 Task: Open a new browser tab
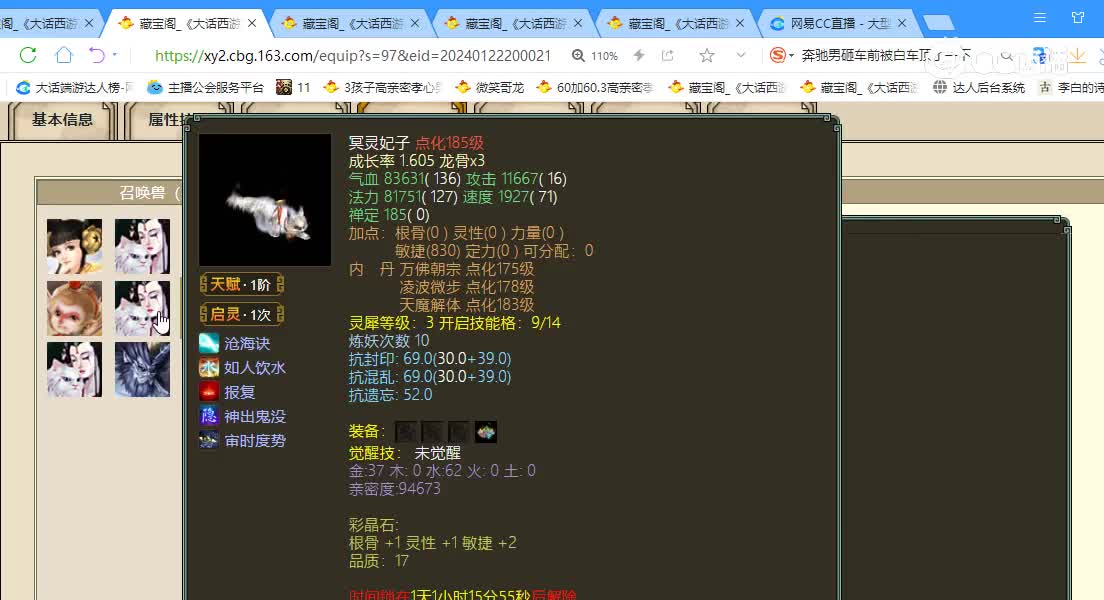click(x=938, y=23)
